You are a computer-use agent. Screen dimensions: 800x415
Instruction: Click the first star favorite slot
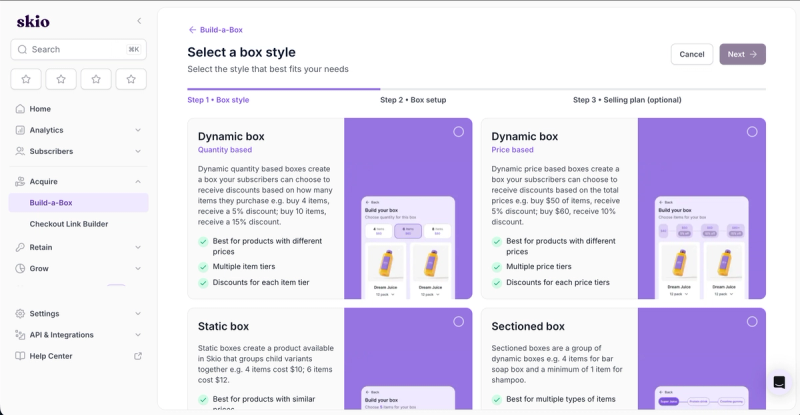(26, 79)
